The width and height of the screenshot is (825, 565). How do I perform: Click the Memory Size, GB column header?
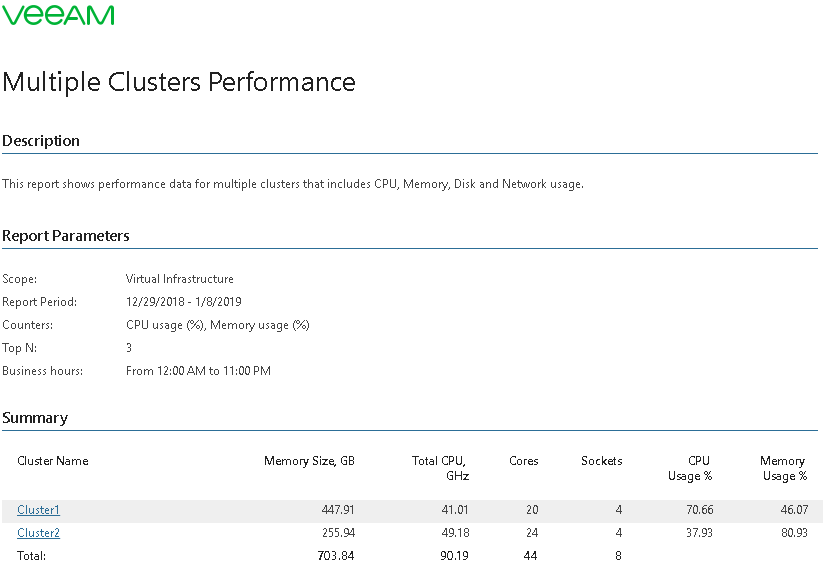(x=309, y=461)
